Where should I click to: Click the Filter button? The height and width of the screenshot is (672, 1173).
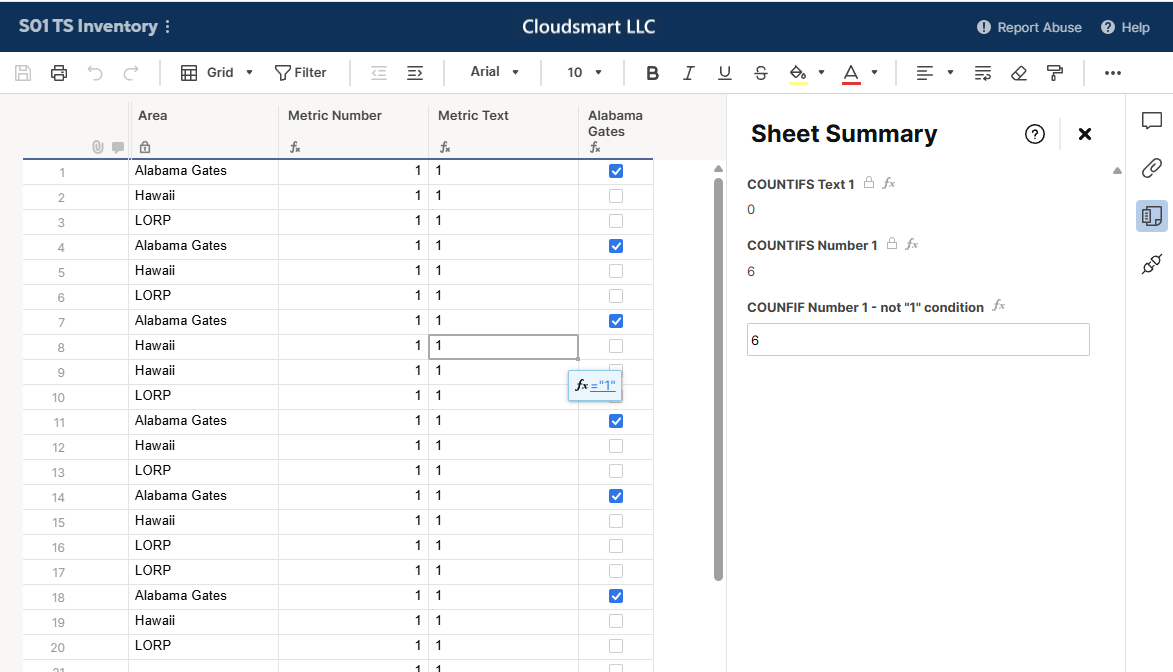(x=301, y=73)
